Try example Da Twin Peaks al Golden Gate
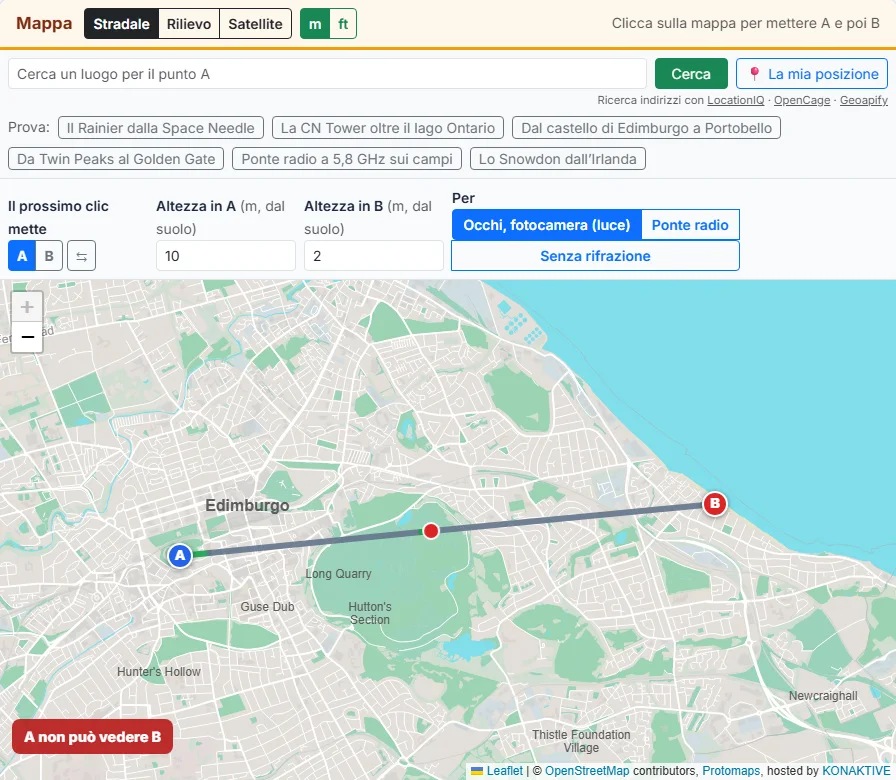 tap(116, 159)
